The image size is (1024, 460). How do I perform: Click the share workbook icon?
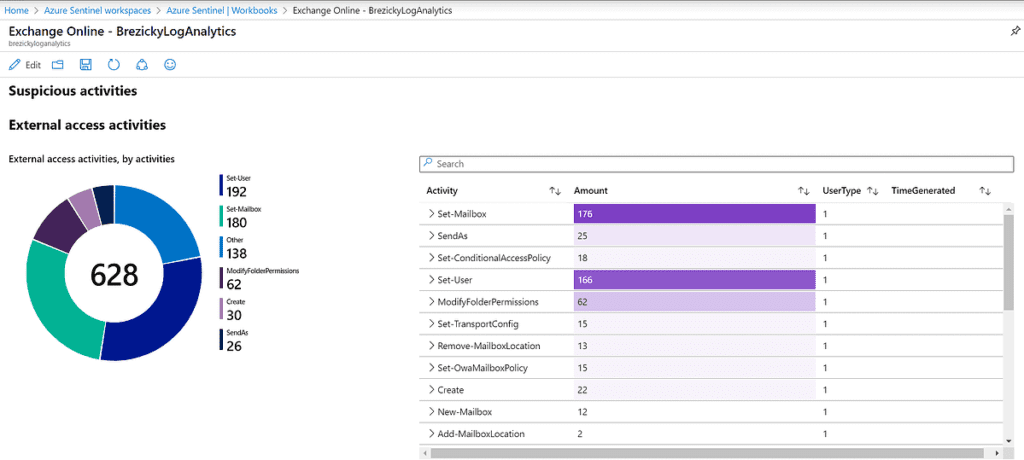point(142,65)
